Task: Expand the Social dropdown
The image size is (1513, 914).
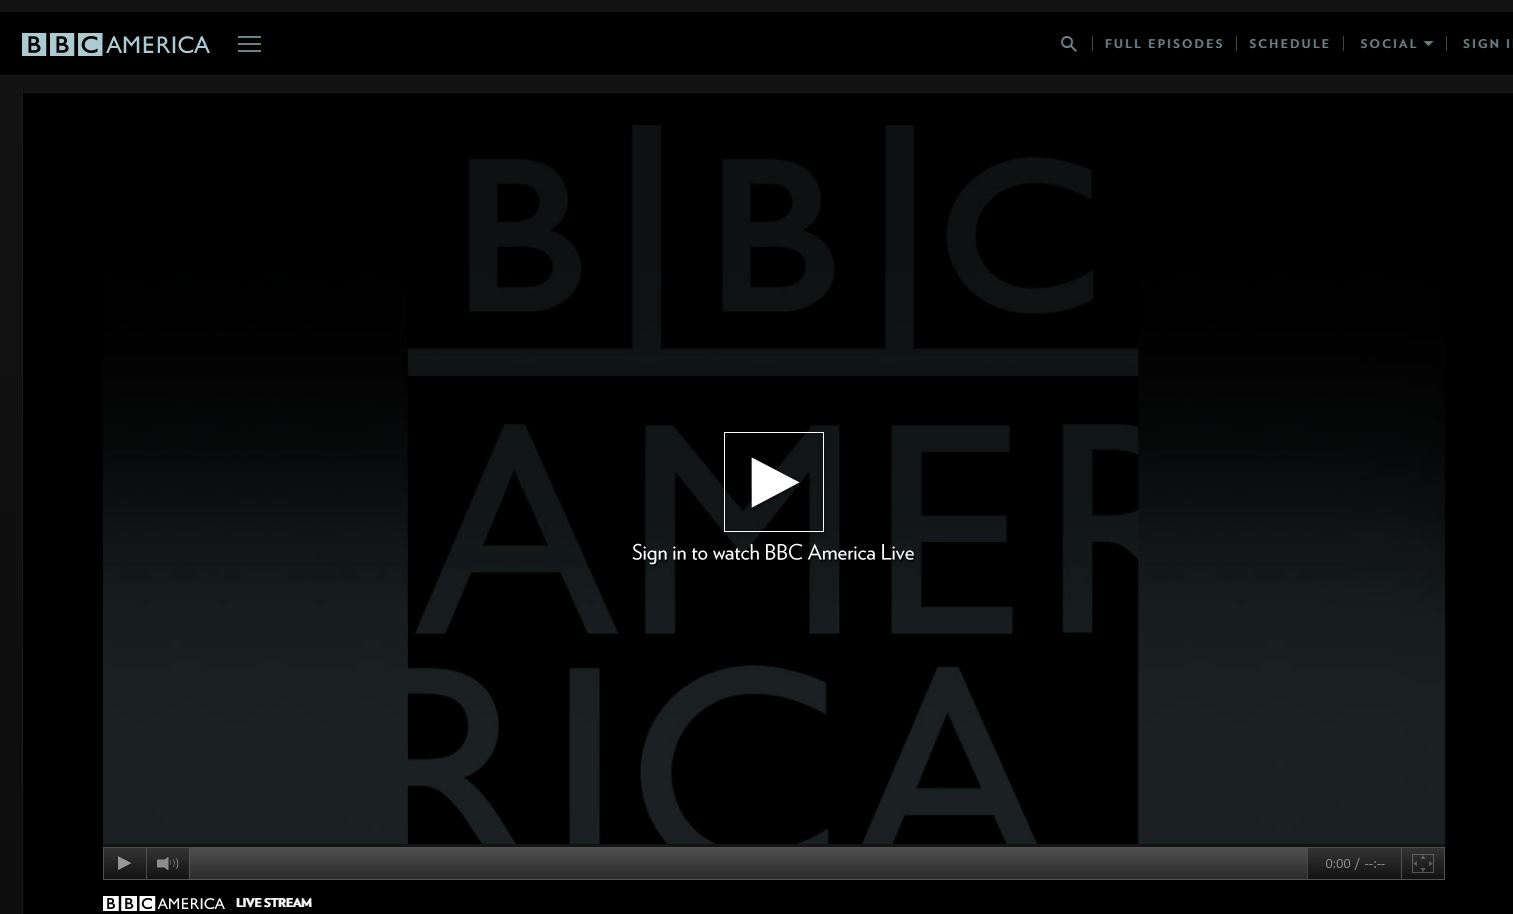Action: pos(1396,44)
